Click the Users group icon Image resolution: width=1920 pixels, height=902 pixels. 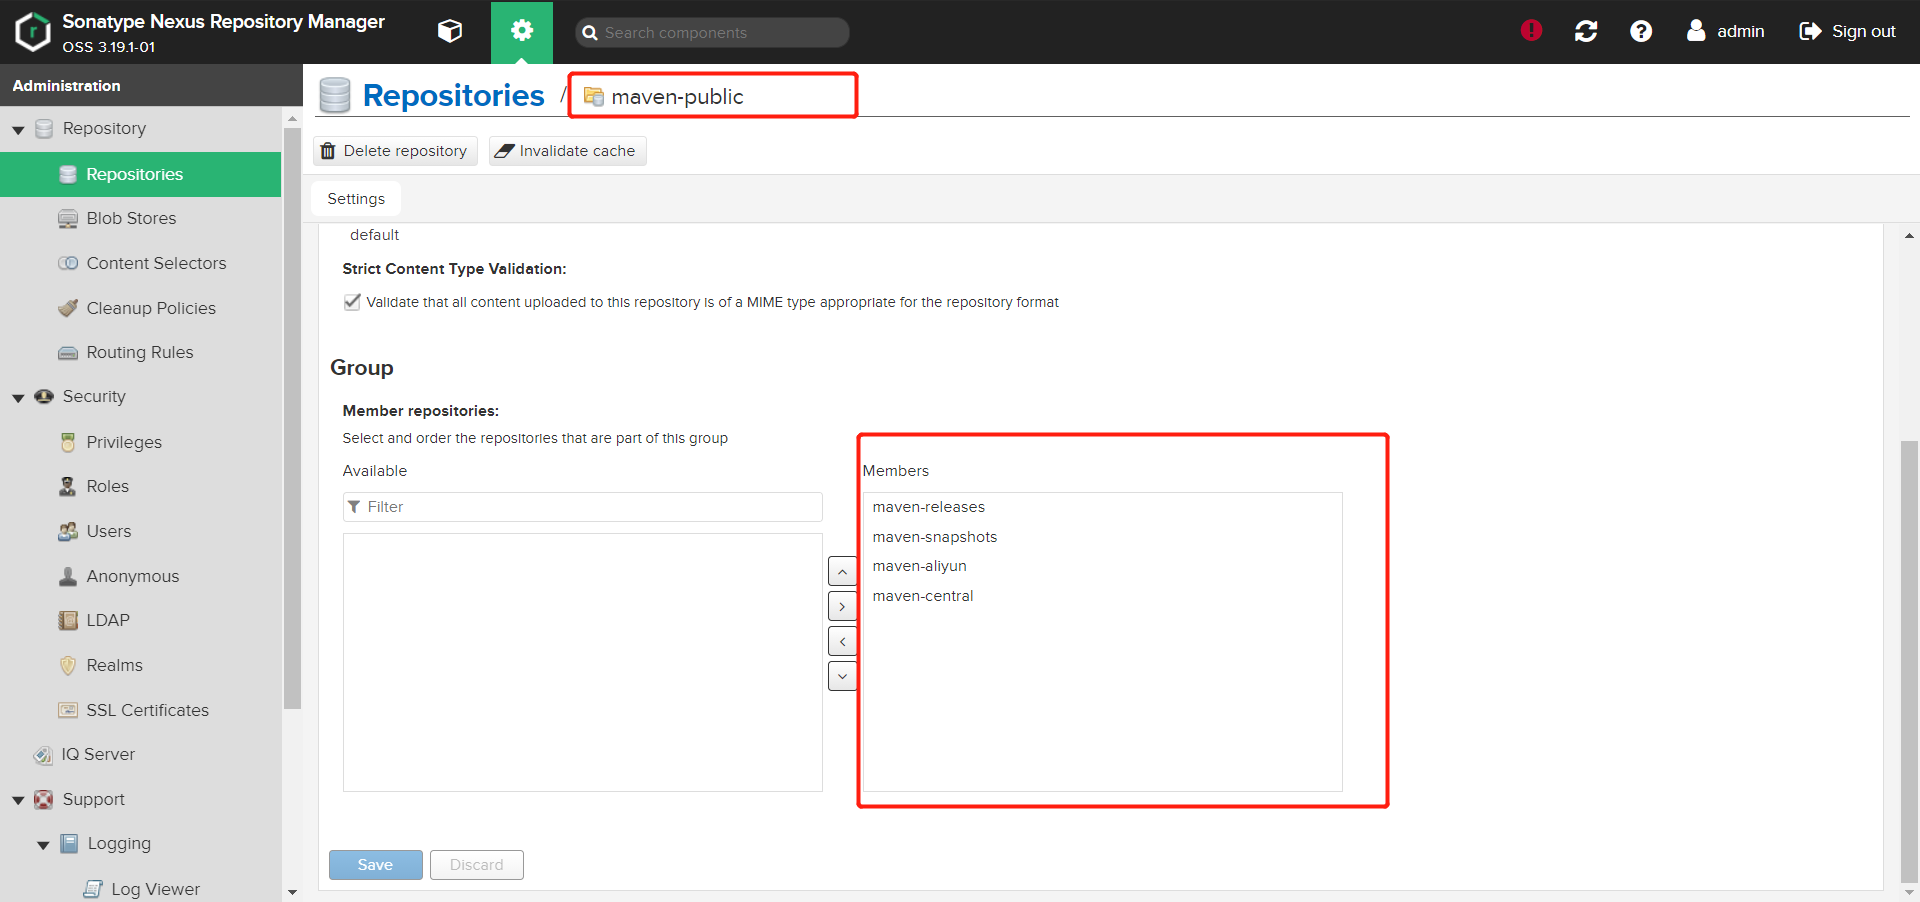pos(68,531)
